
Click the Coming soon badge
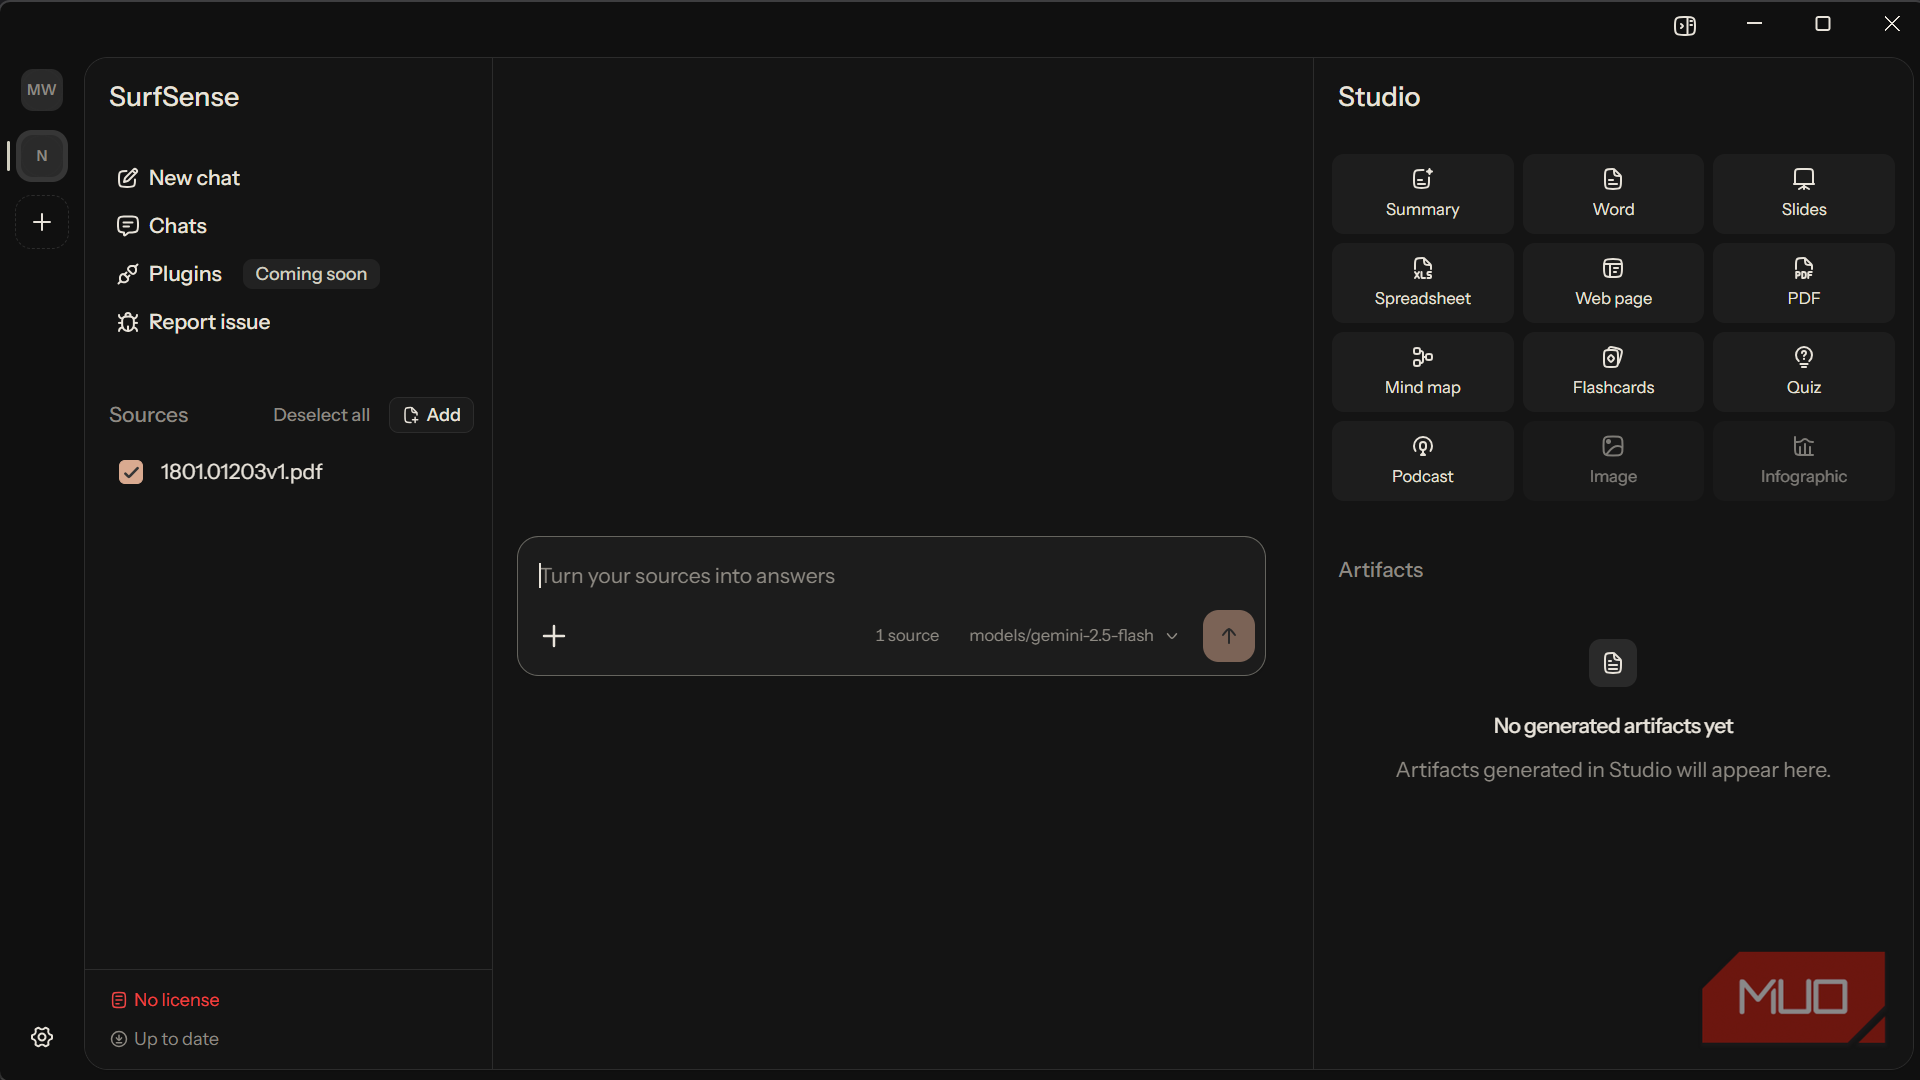[311, 274]
